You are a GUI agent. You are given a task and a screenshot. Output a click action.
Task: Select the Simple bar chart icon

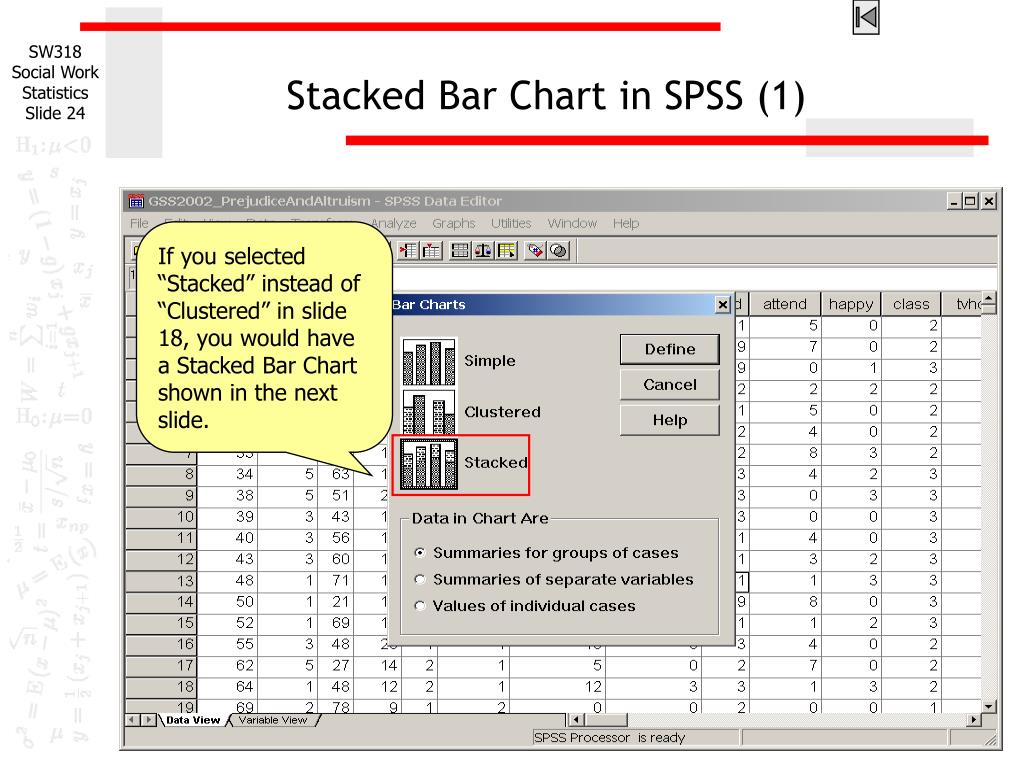tap(428, 361)
